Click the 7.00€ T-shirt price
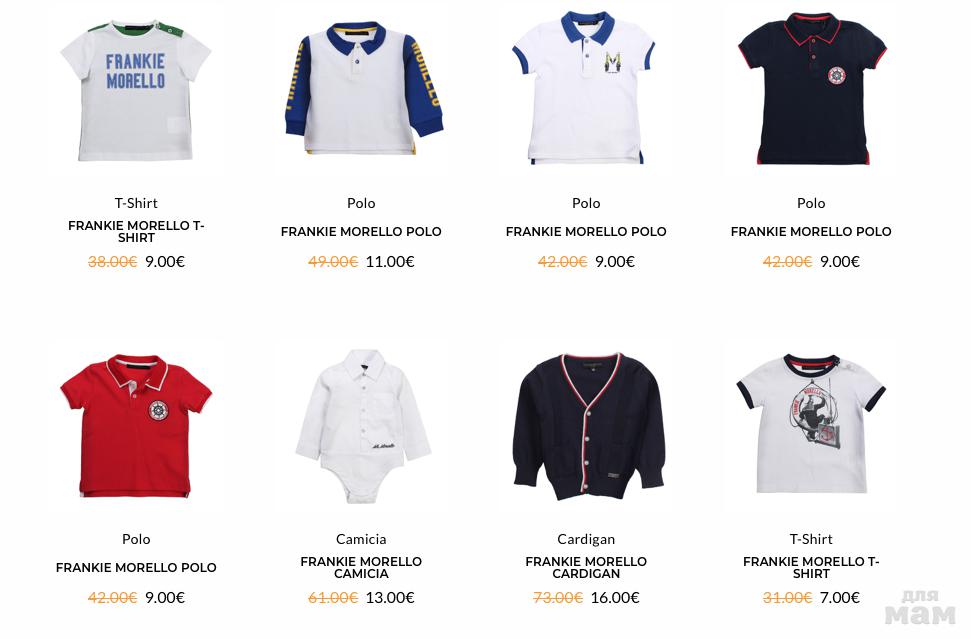971x639 pixels. [x=840, y=598]
